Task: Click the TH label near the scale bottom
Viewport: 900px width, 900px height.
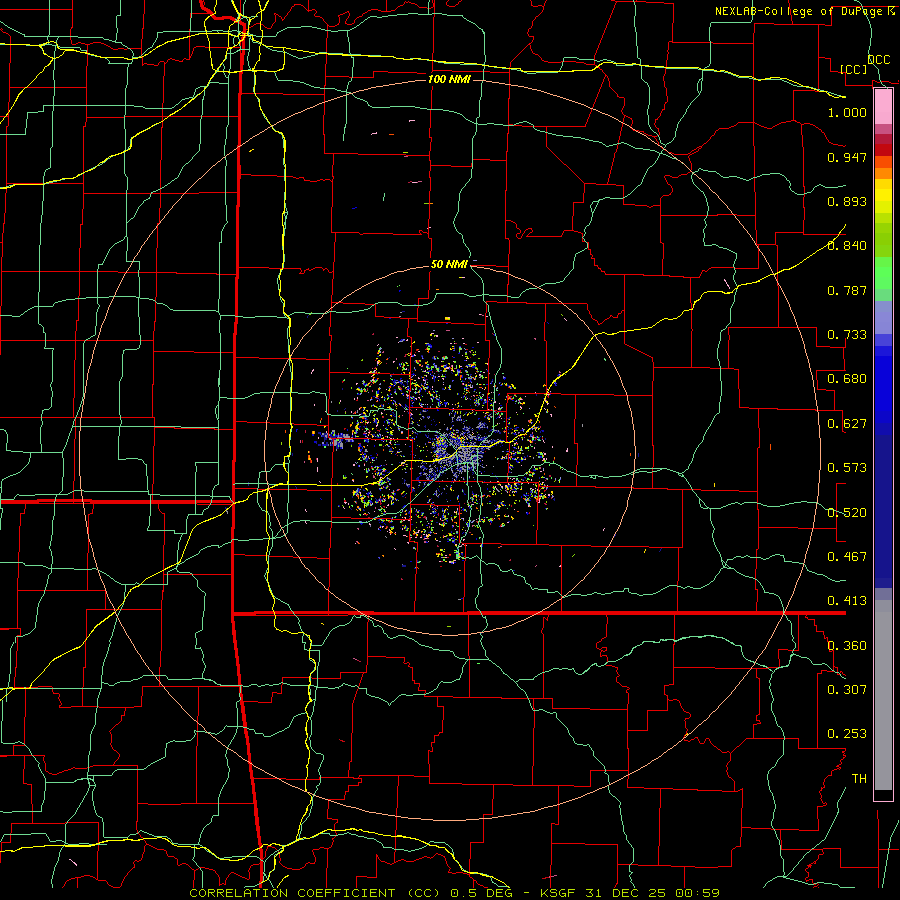Action: point(859,779)
